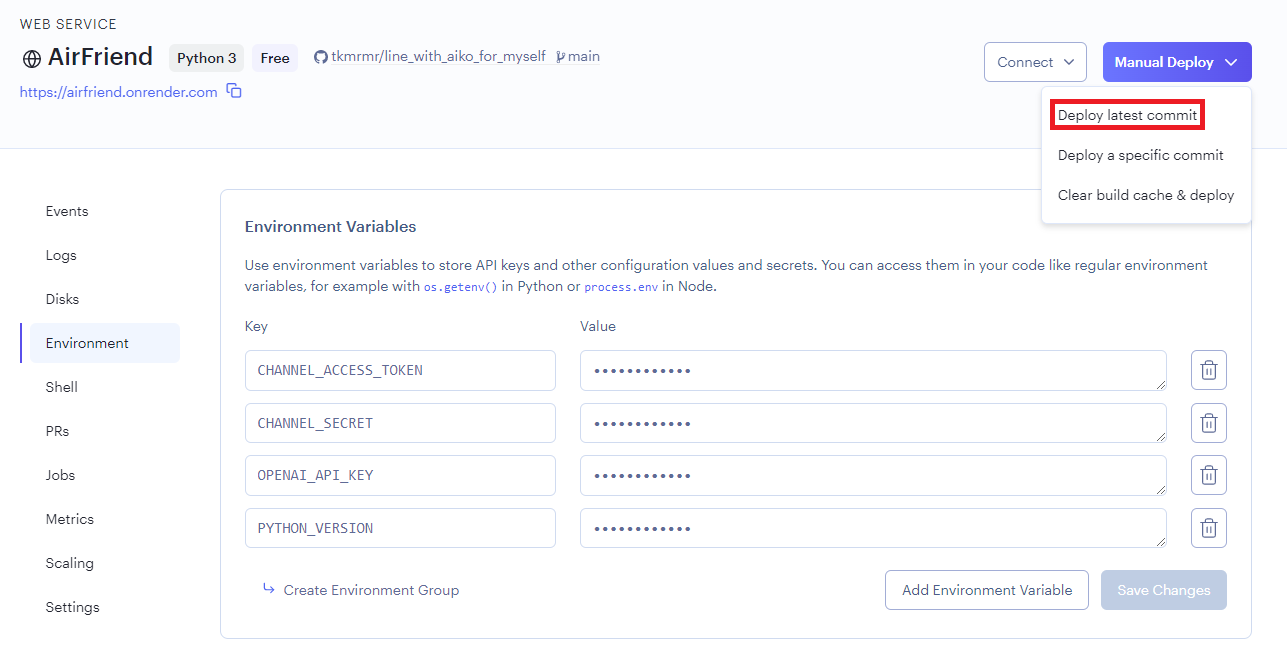This screenshot has height=653, width=1287.
Task: Delete the CHANNEL_ACCESS_TOKEN variable
Action: (x=1208, y=370)
